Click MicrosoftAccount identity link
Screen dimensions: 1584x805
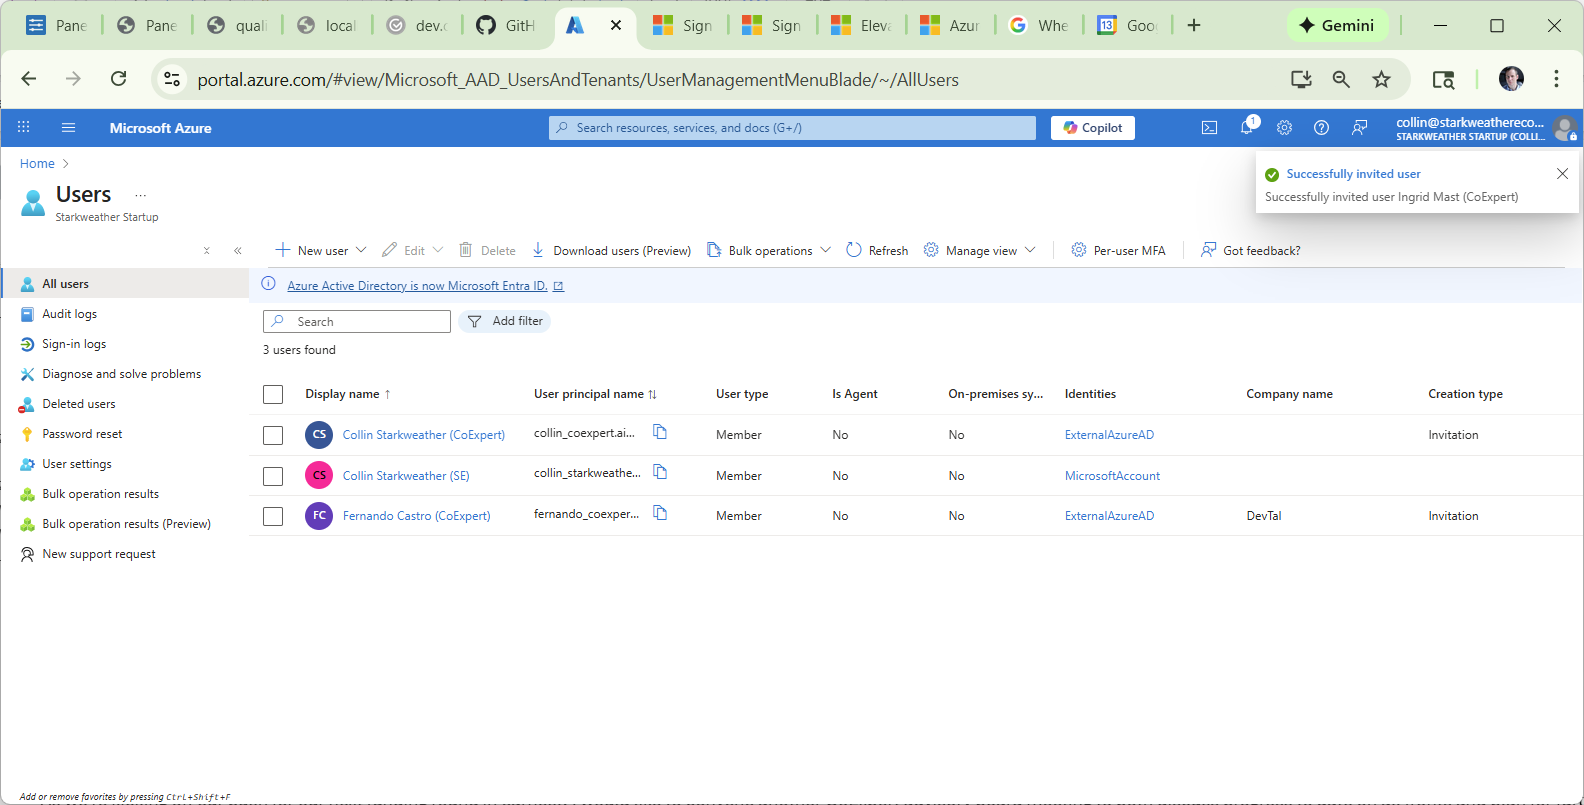click(x=1112, y=476)
